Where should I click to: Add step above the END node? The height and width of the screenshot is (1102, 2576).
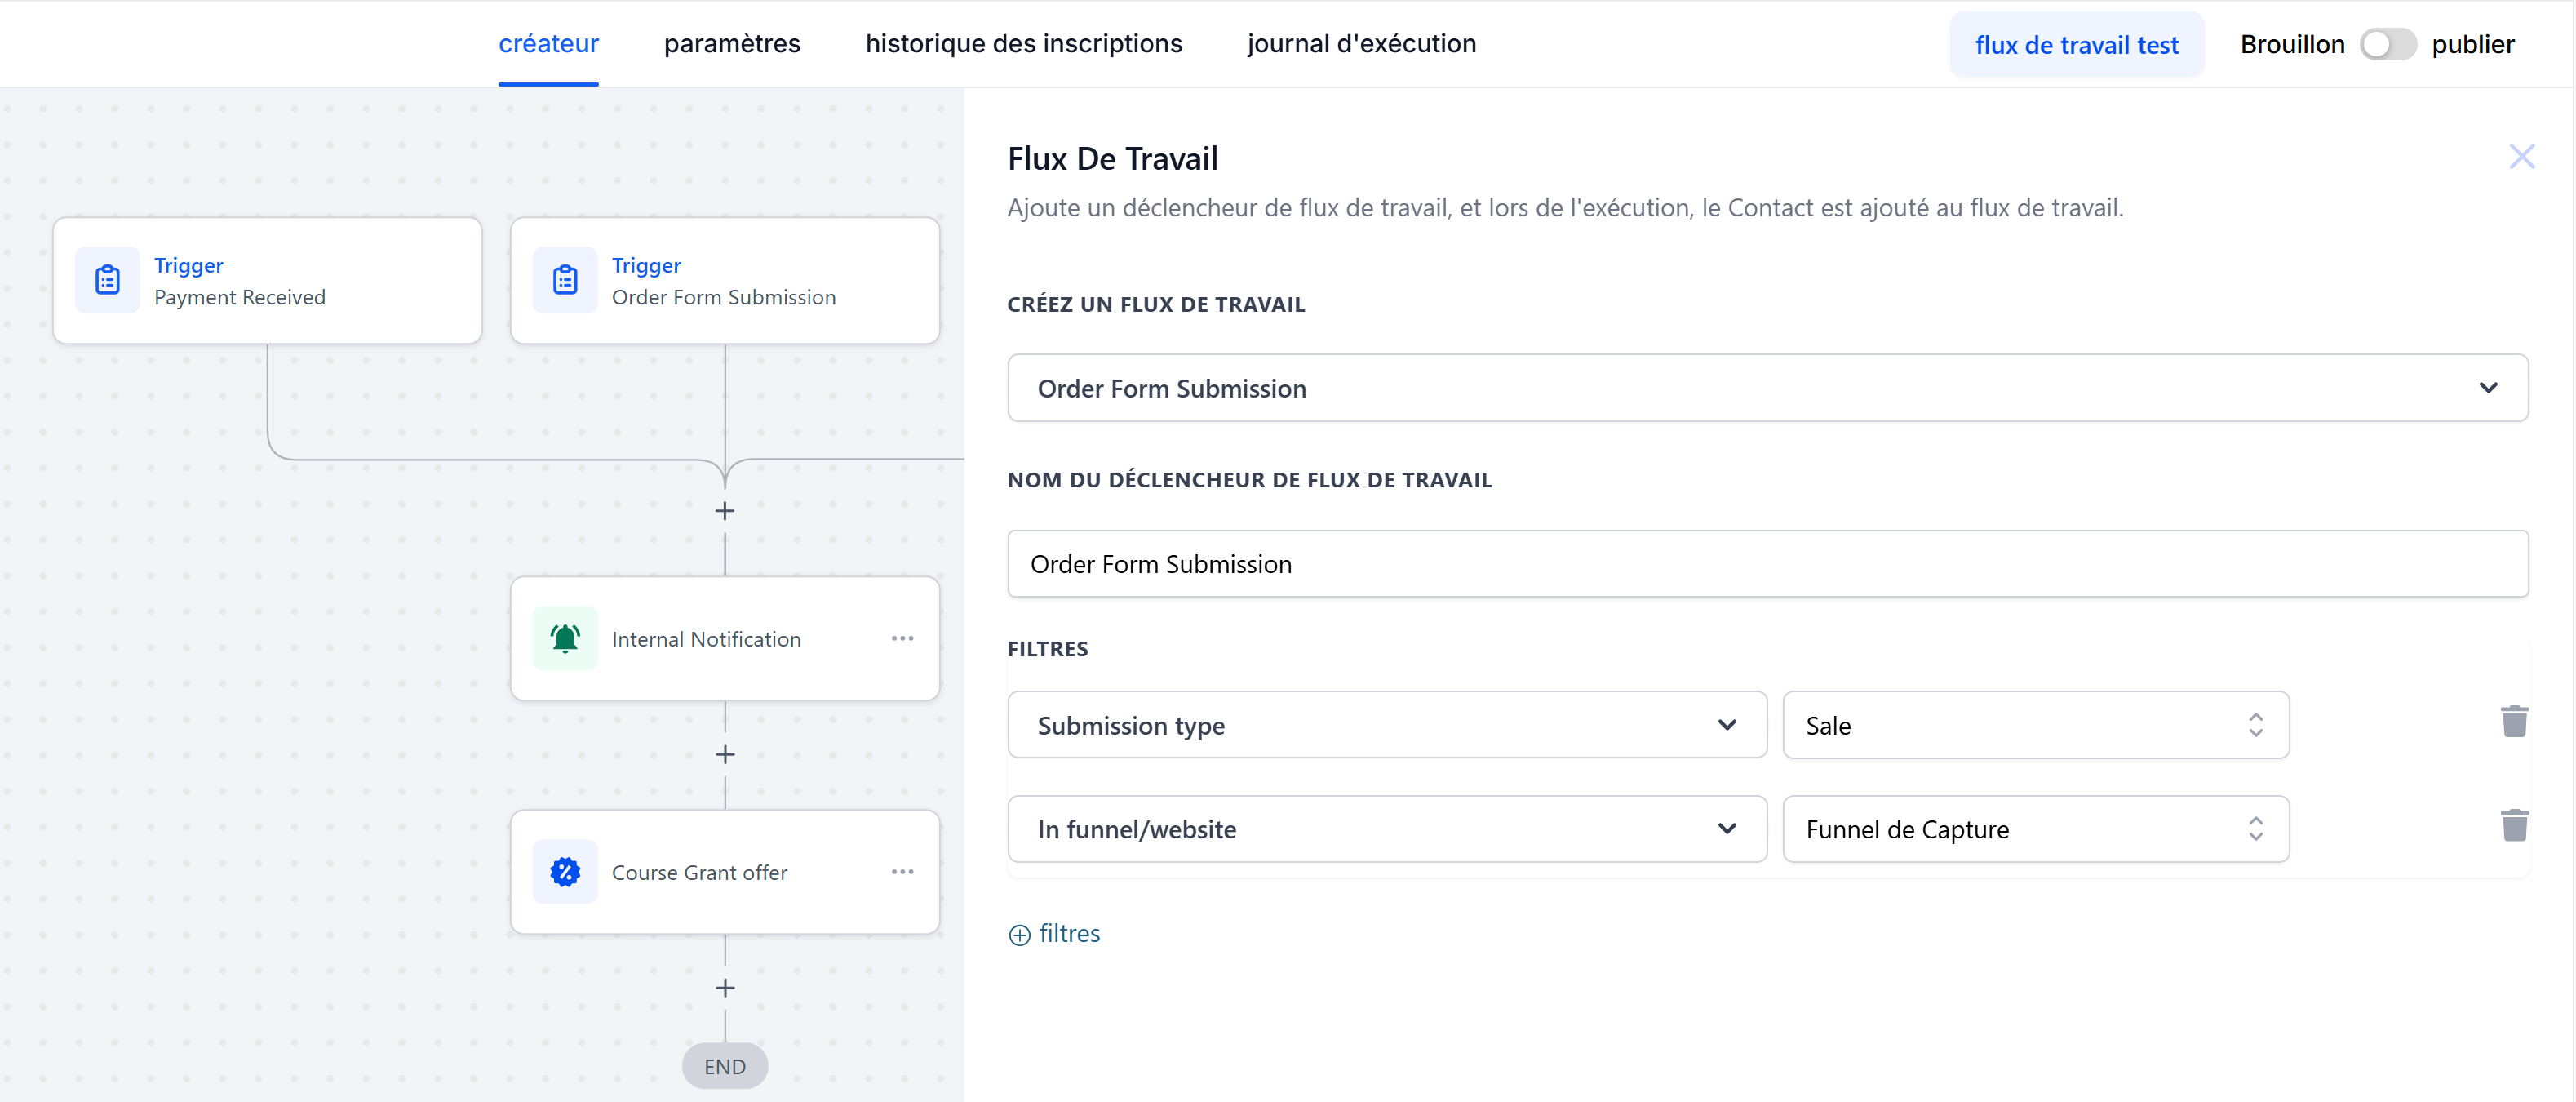pos(725,988)
